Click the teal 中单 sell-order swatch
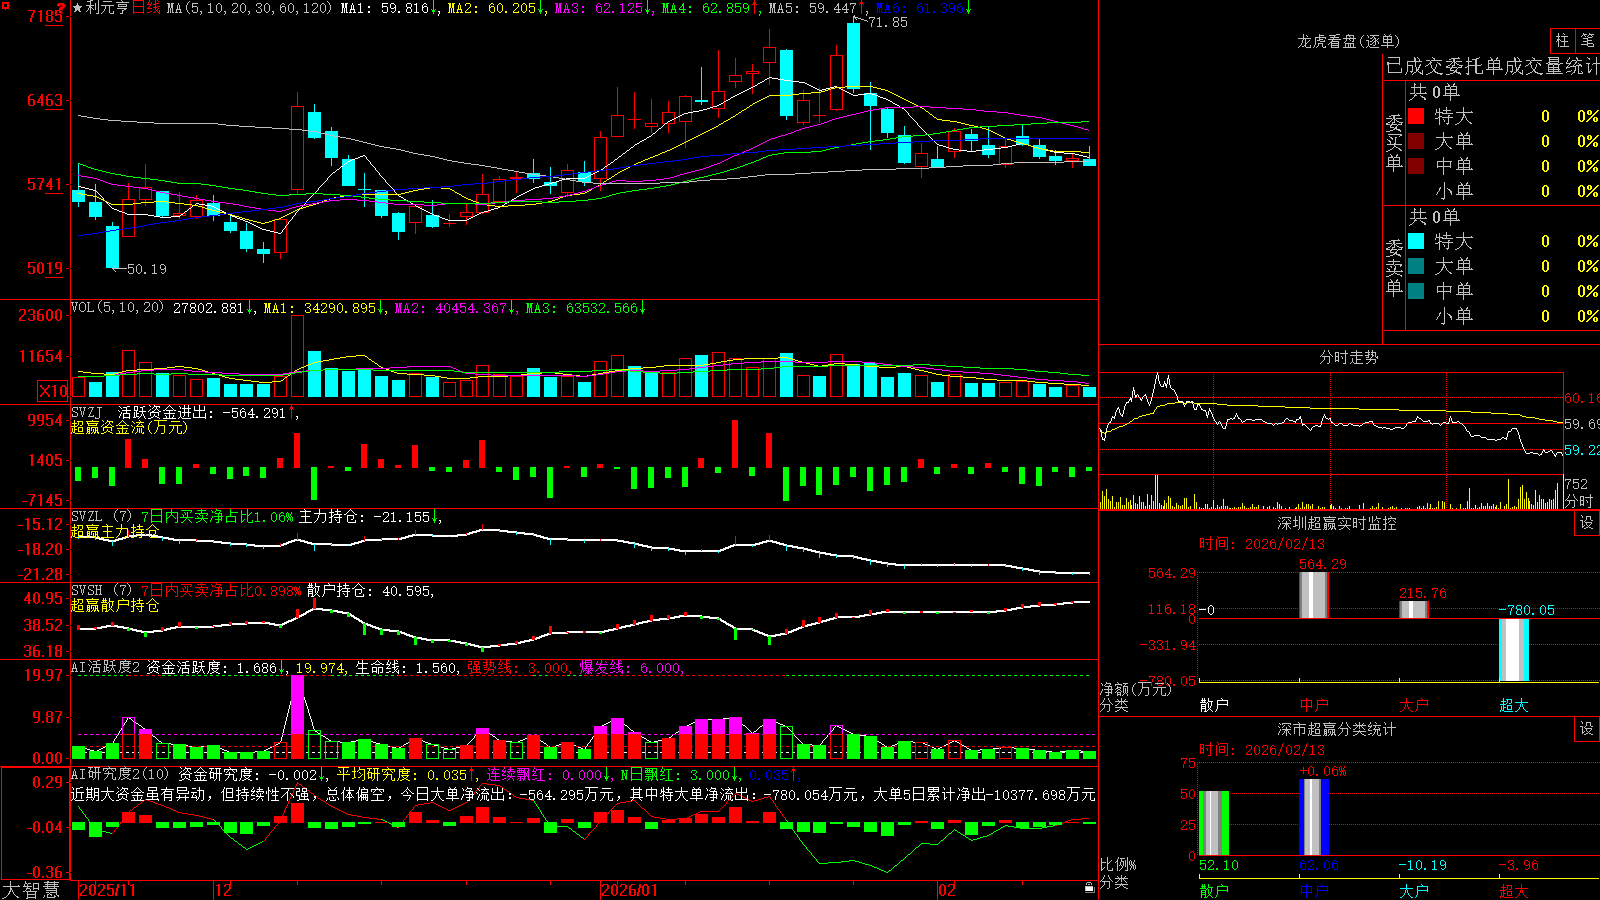This screenshot has height=900, width=1600. (x=1416, y=290)
